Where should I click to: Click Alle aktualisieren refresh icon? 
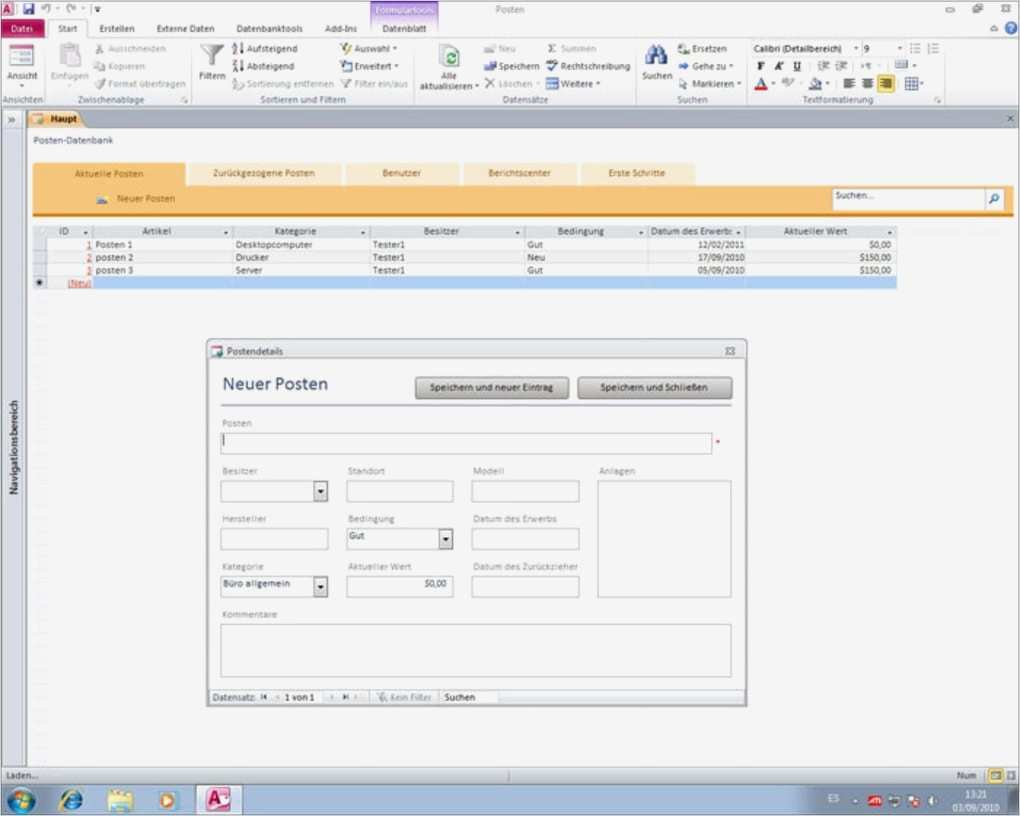pyautogui.click(x=449, y=57)
